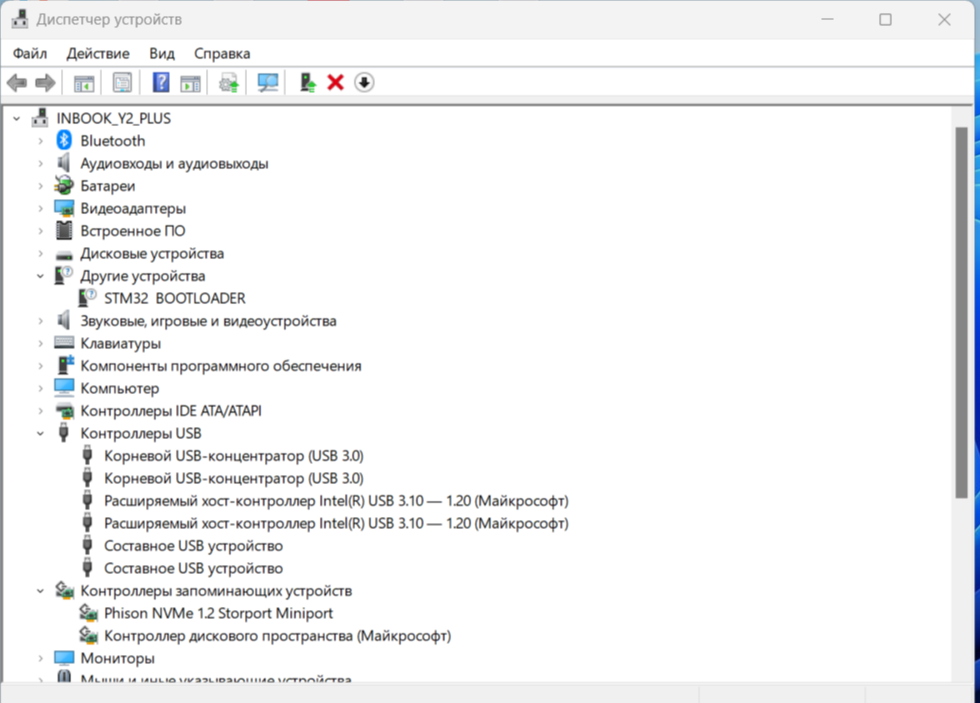Click the Bluetooth category icon
This screenshot has height=703, width=980.
[64, 141]
